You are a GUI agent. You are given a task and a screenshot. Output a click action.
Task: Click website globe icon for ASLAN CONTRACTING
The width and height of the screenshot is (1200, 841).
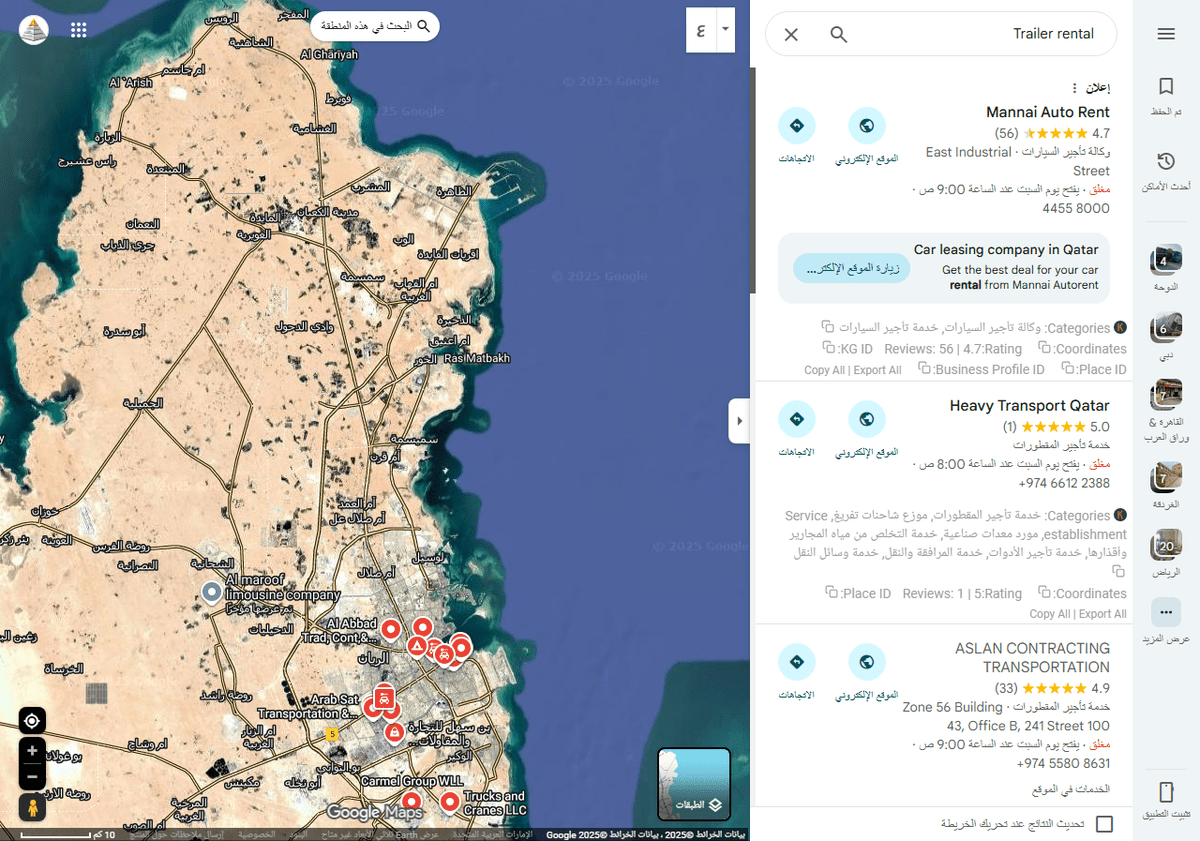tap(867, 662)
